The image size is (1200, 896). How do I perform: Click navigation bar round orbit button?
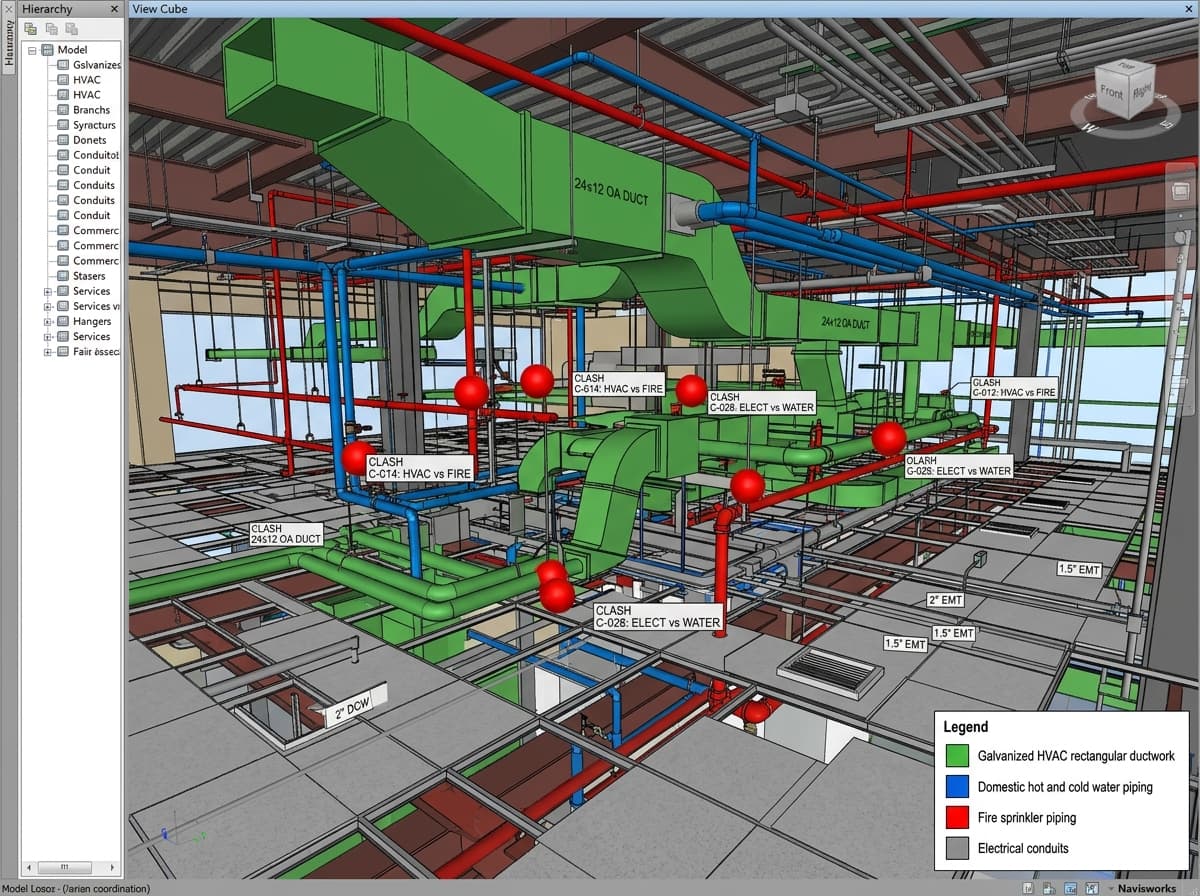[1182, 238]
